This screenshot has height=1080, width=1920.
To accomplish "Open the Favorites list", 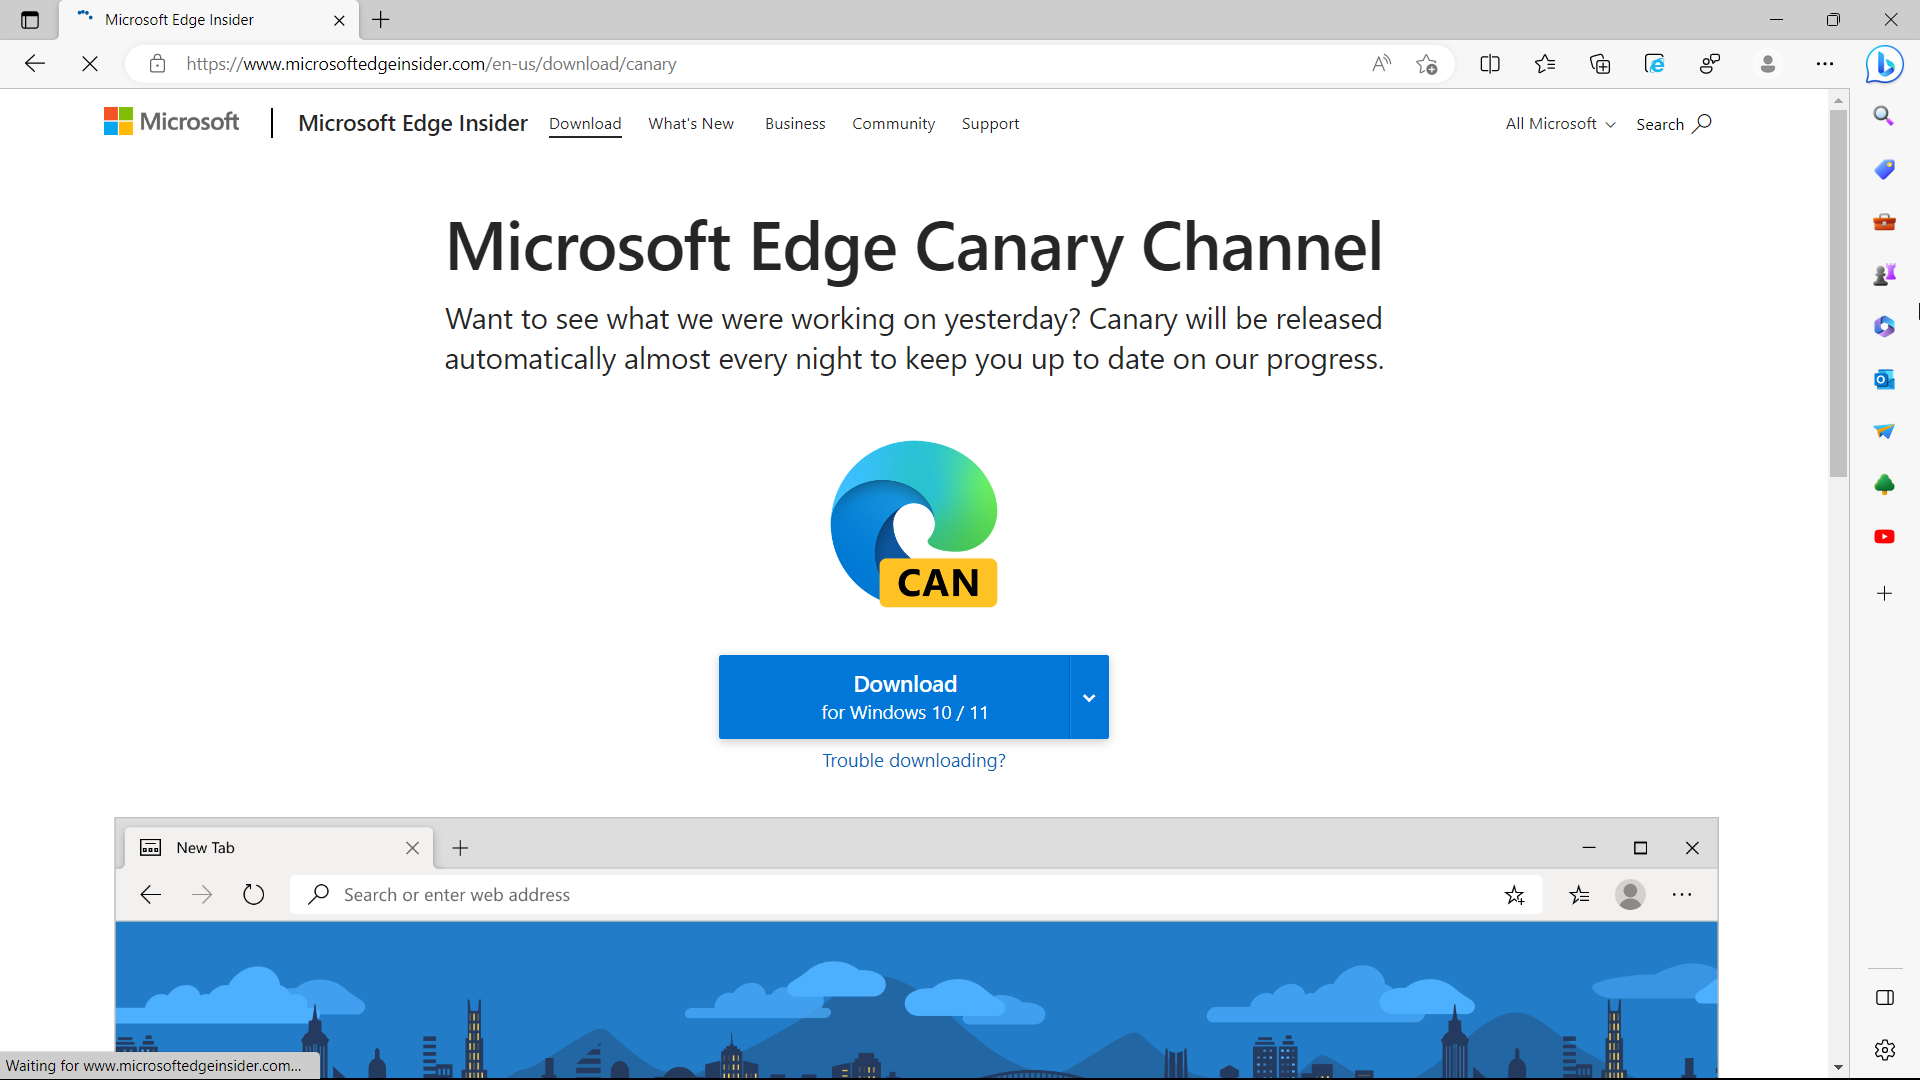I will click(x=1545, y=64).
